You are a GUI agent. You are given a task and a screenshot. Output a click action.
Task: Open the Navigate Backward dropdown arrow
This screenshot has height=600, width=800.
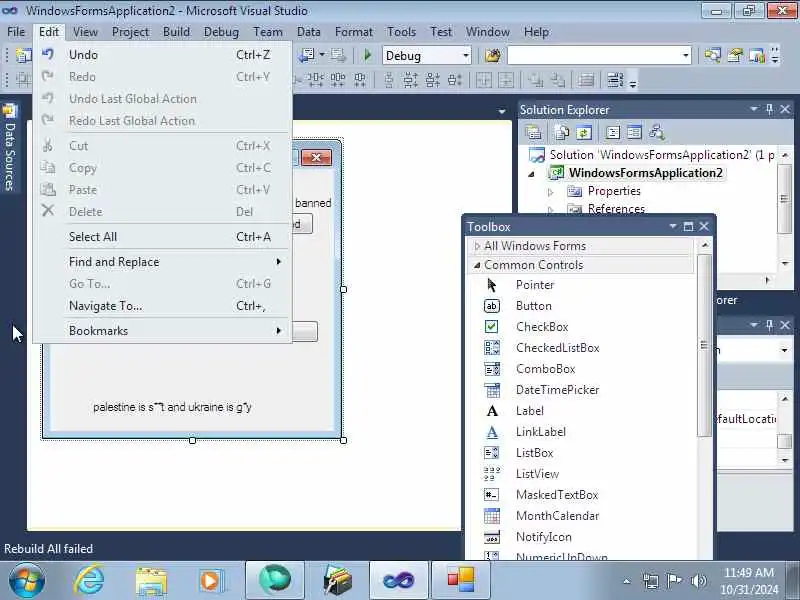322,55
